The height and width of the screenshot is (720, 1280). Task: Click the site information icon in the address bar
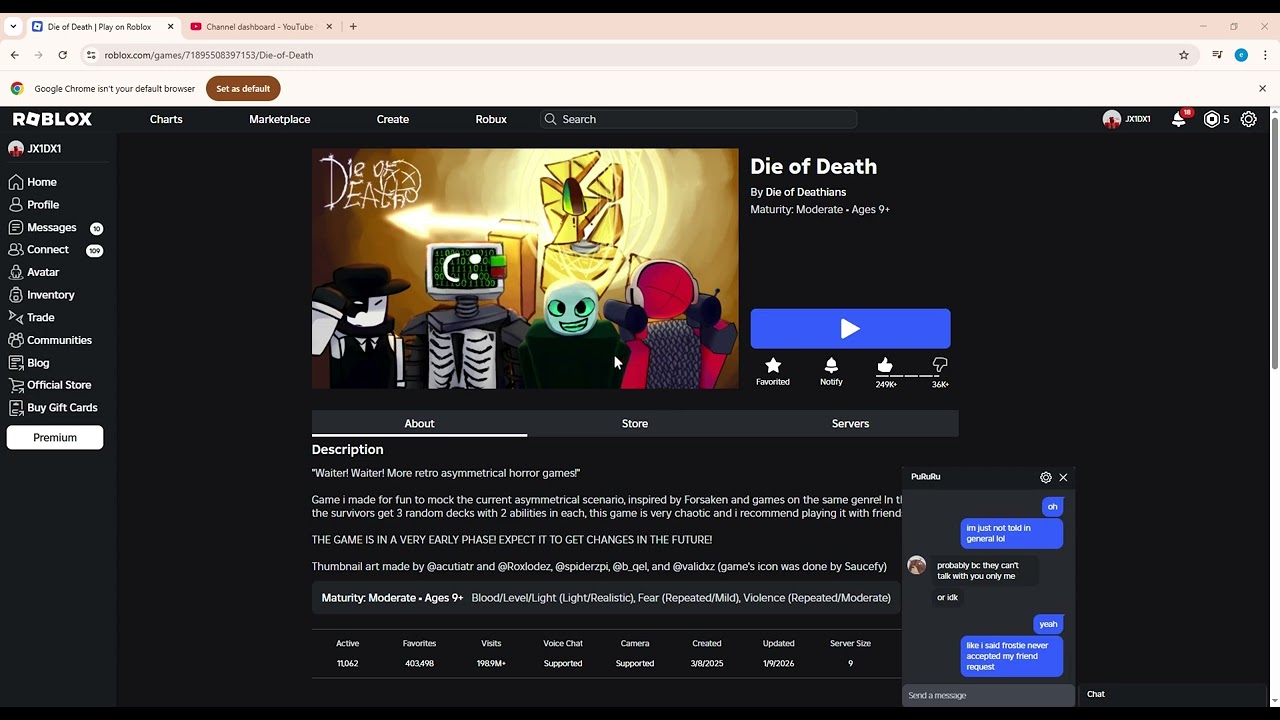[91, 55]
